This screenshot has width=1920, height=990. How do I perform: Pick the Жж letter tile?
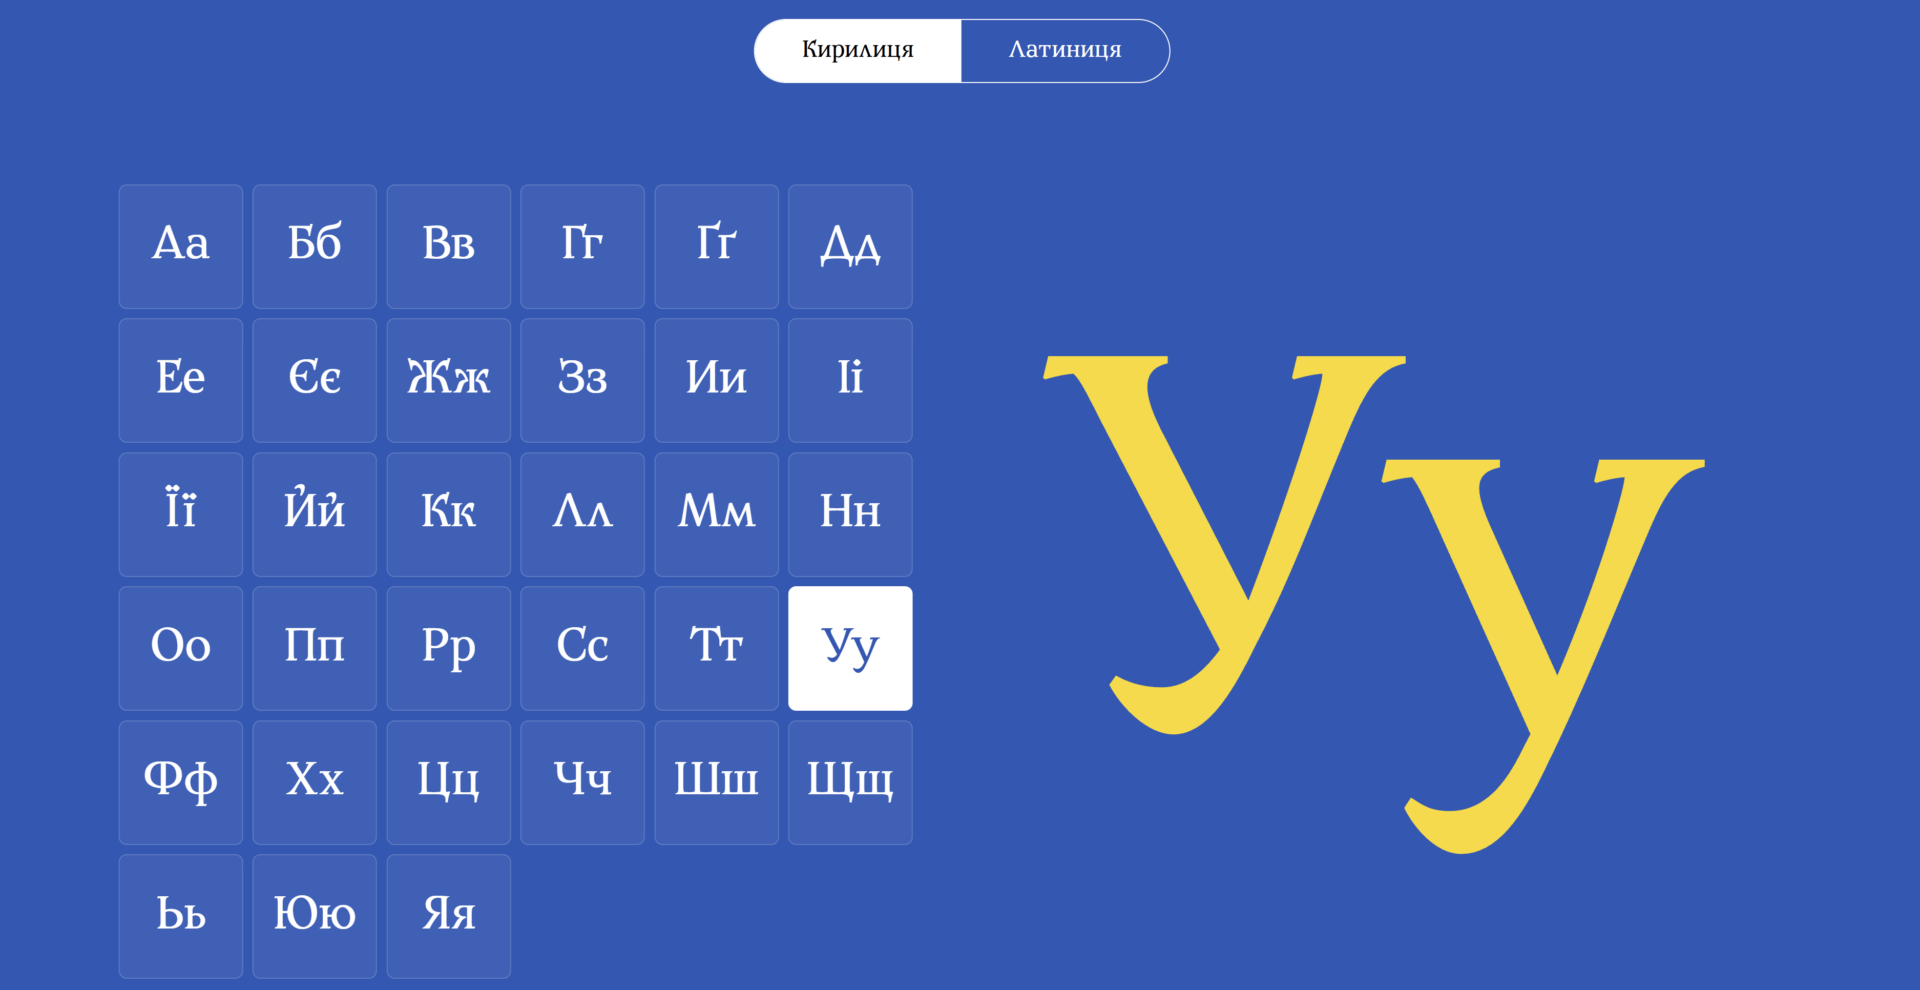(x=449, y=380)
